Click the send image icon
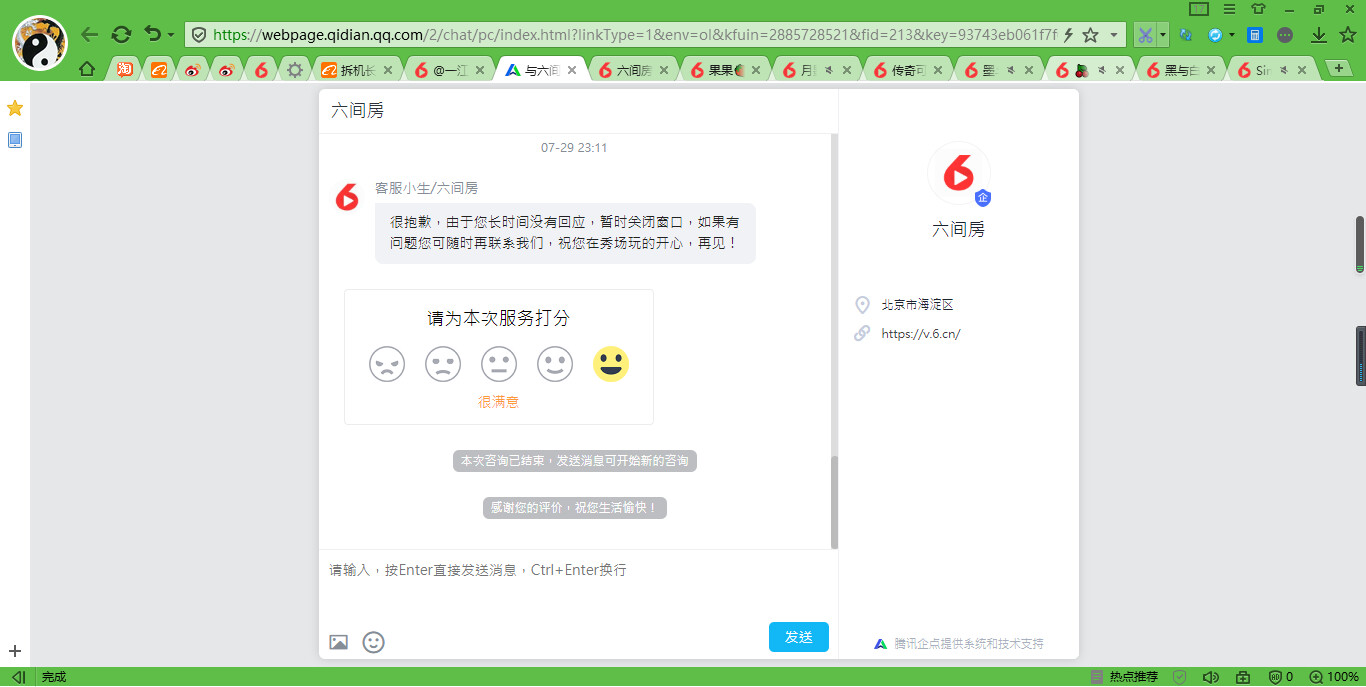Image resolution: width=1366 pixels, height=687 pixels. coord(339,642)
